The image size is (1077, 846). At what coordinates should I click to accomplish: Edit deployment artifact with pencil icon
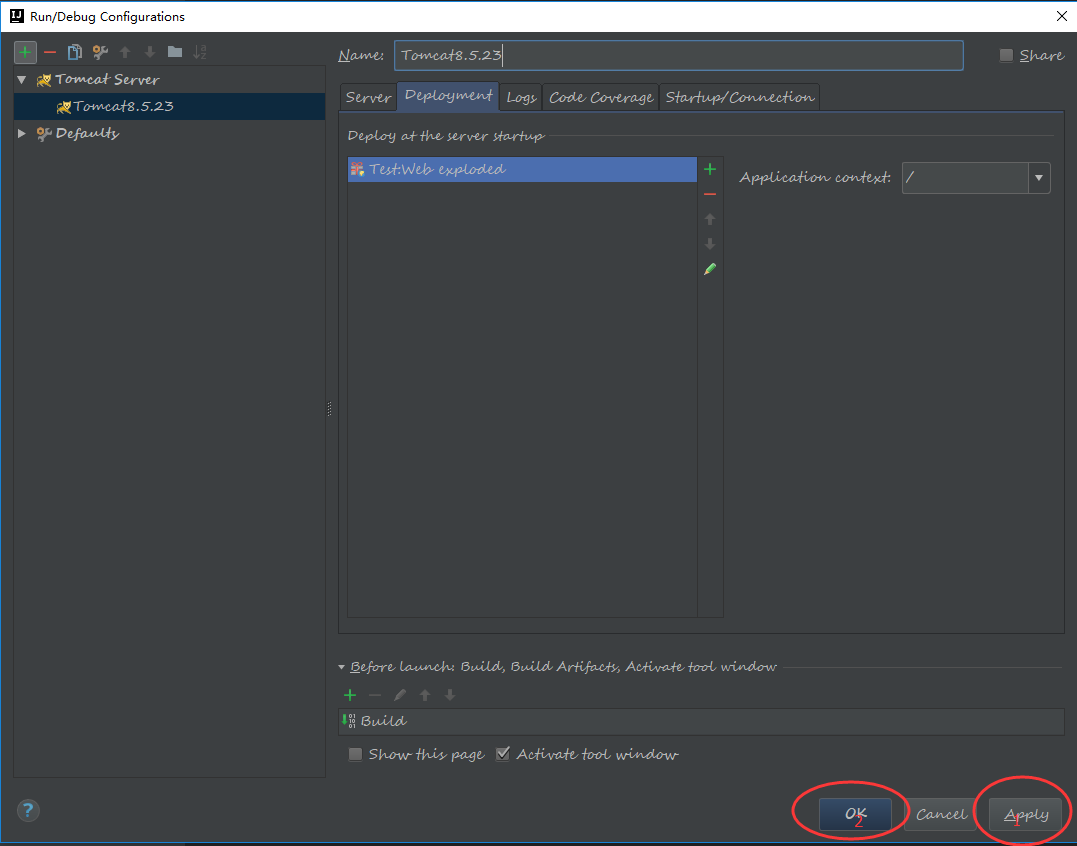coord(710,269)
